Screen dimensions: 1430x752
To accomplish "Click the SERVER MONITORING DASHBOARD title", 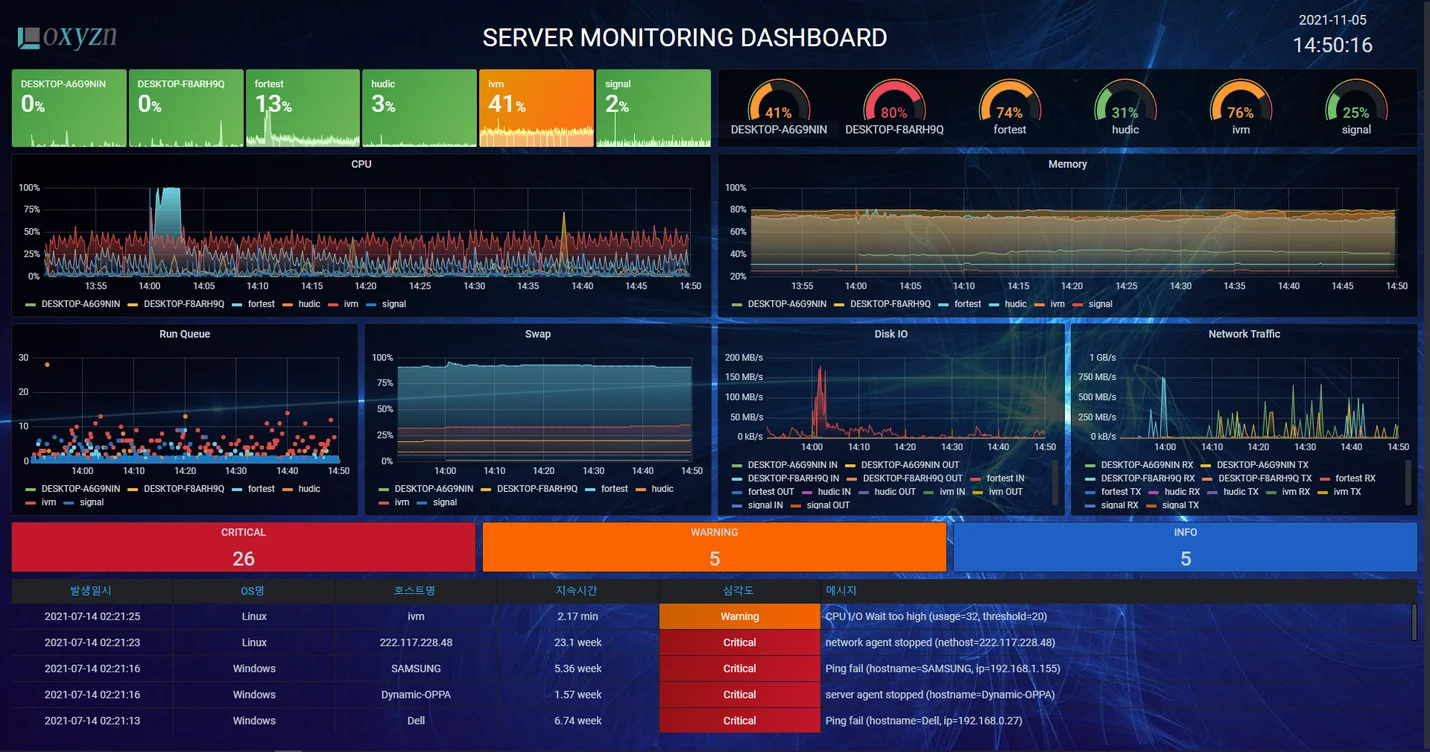I will point(685,38).
